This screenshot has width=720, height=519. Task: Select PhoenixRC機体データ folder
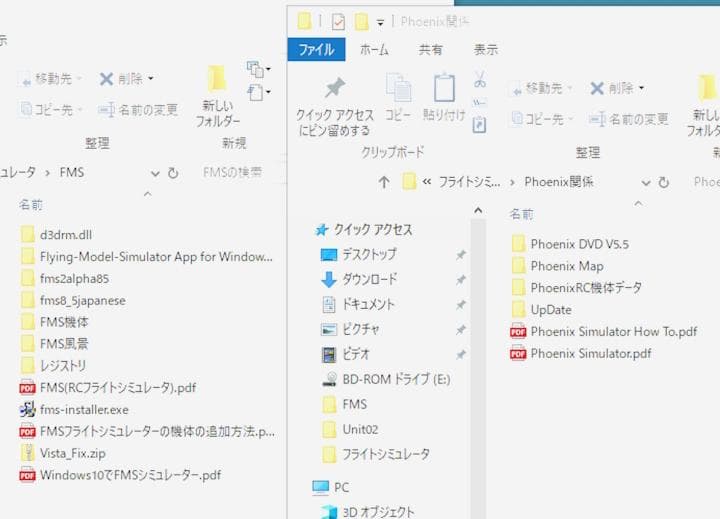pyautogui.click(x=576, y=288)
